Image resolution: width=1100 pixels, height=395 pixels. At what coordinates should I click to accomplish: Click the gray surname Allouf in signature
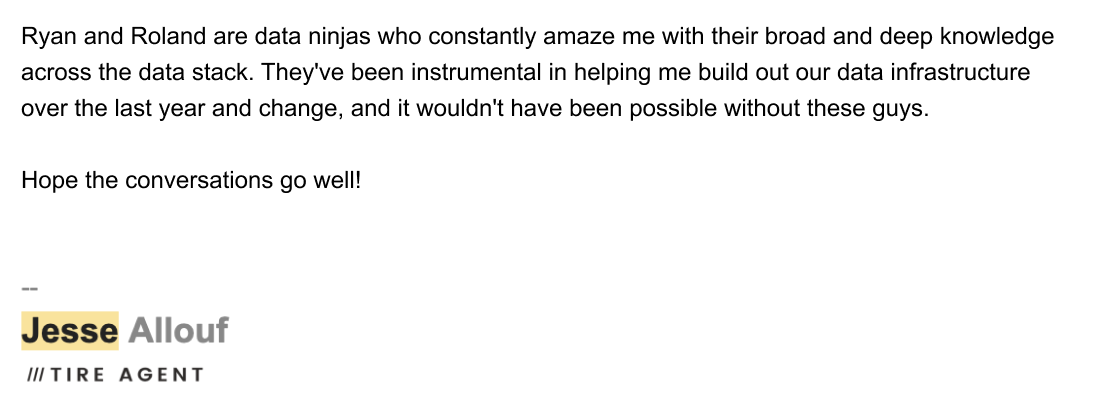[178, 330]
